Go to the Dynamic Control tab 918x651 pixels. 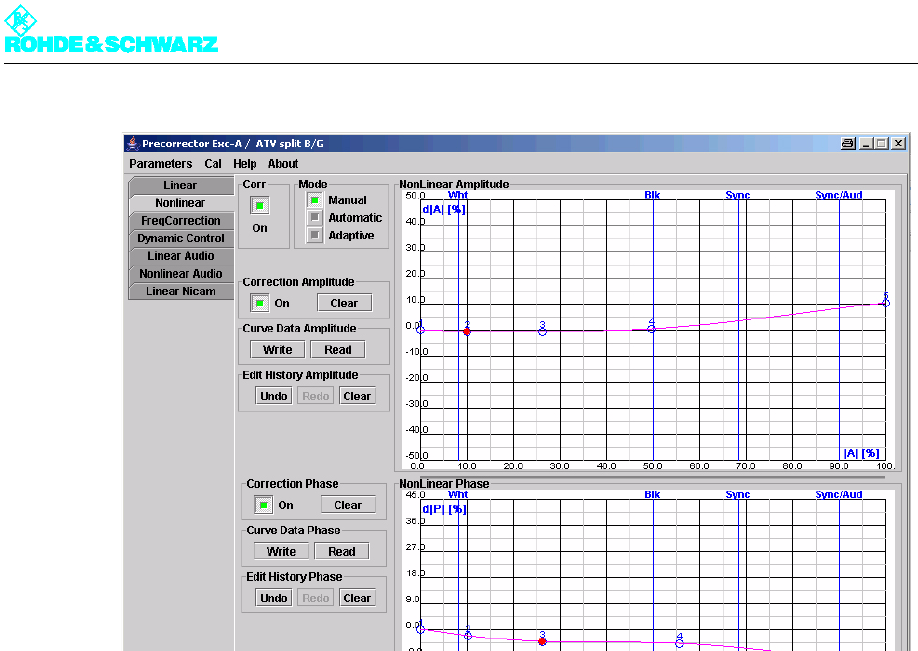[x=180, y=238]
